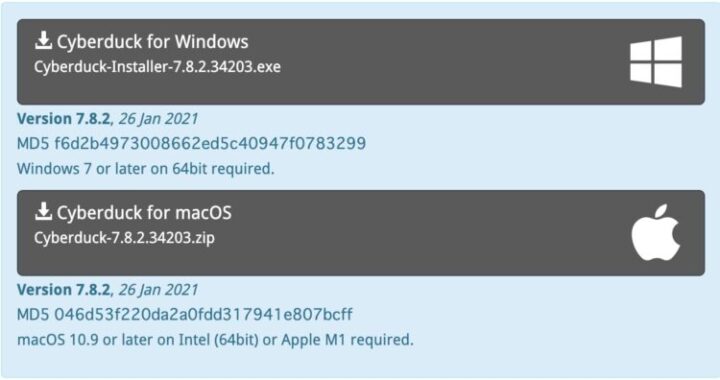Download Cyberduck-Installer-7.8.2.34203.exe file name link
The width and height of the screenshot is (720, 380).
(x=157, y=67)
